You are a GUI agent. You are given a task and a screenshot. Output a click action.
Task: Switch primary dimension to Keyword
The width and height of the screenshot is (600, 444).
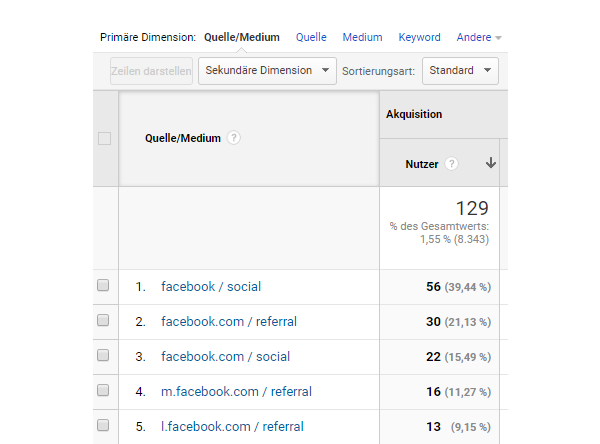point(419,38)
